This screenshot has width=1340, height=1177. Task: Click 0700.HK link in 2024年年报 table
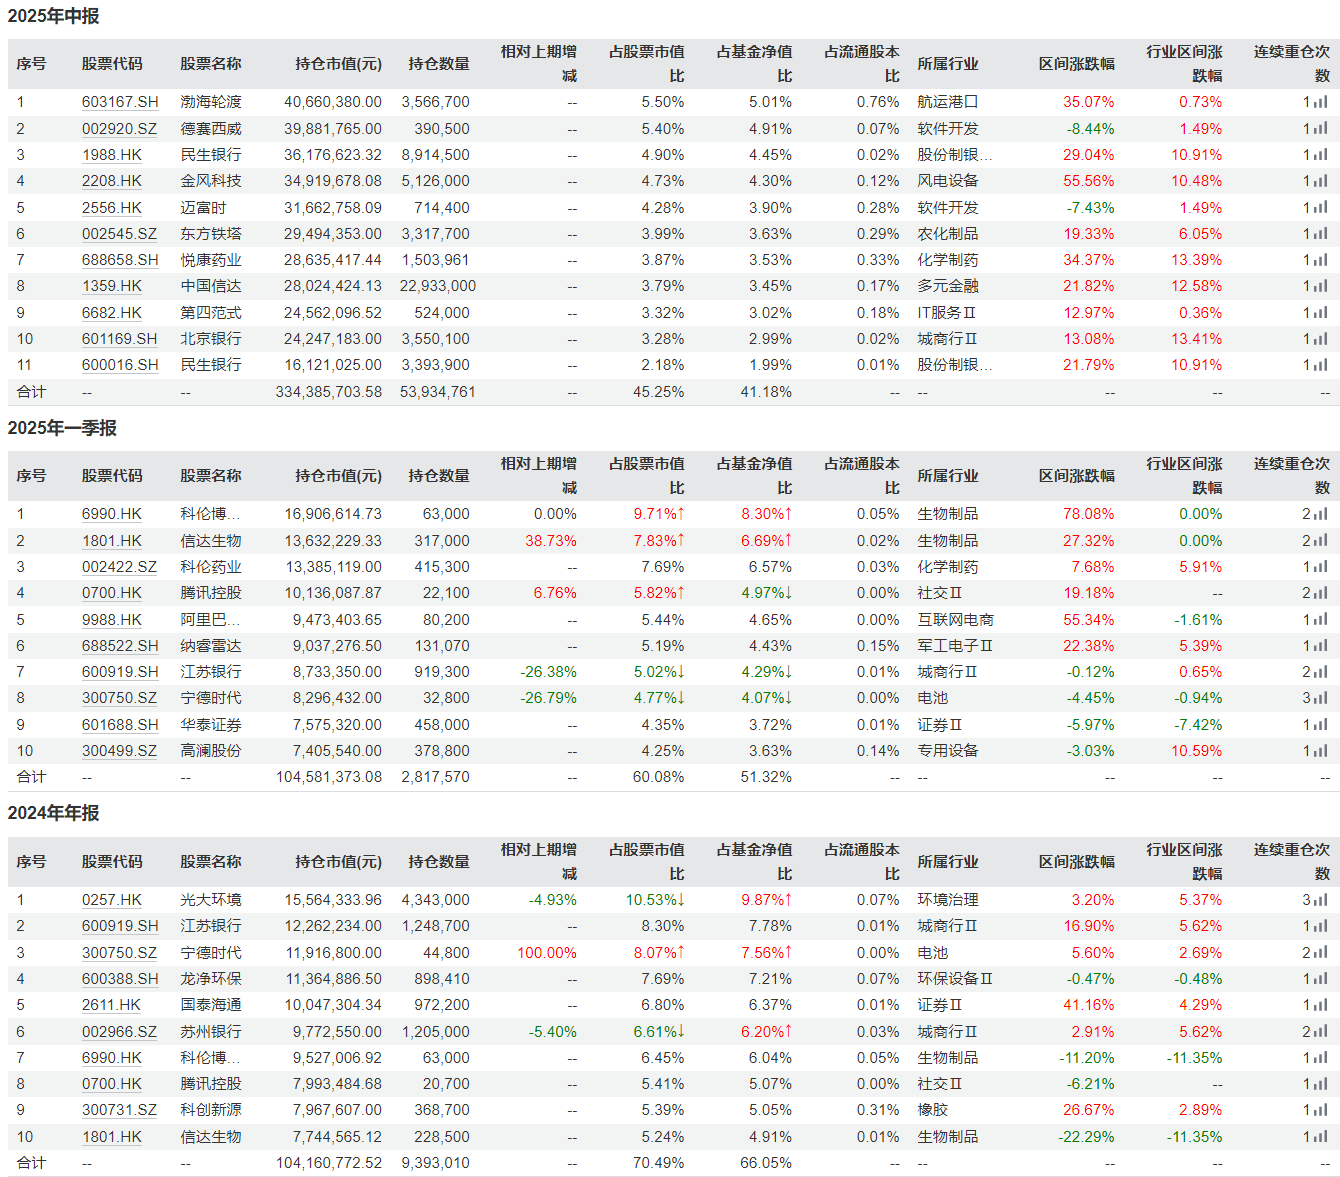(x=112, y=1084)
